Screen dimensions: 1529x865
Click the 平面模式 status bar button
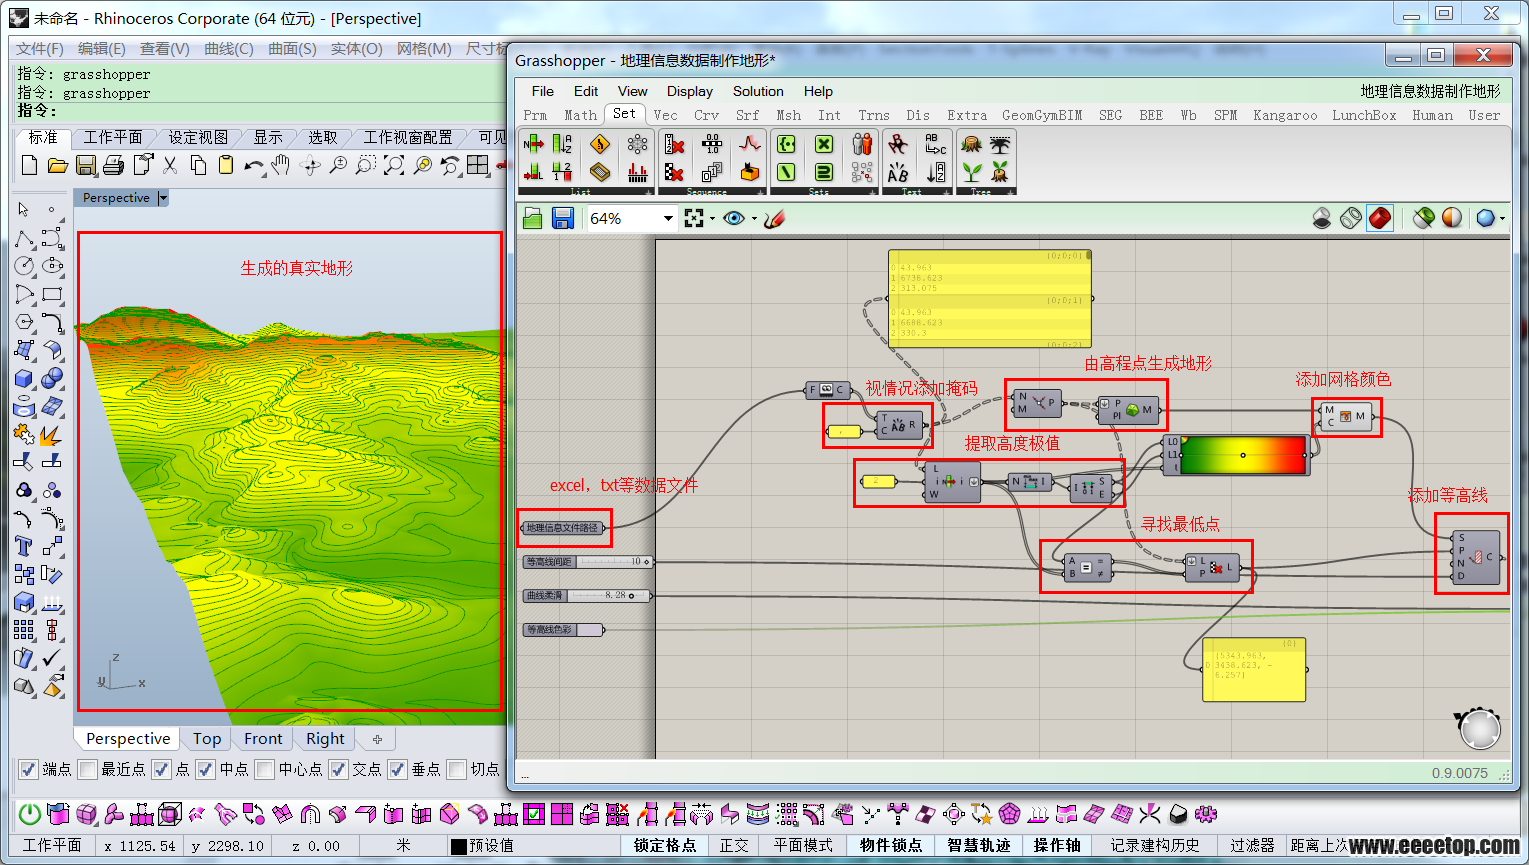tap(803, 846)
